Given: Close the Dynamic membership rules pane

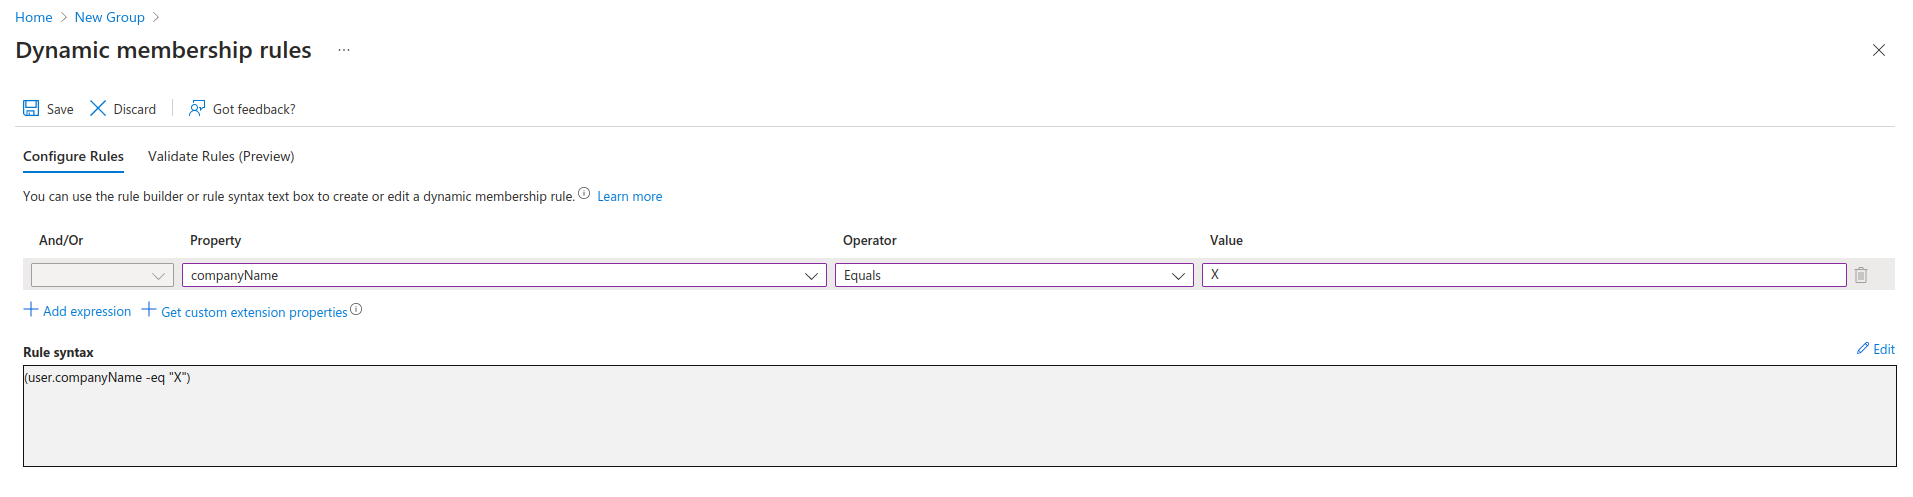Looking at the screenshot, I should pyautogui.click(x=1878, y=50).
